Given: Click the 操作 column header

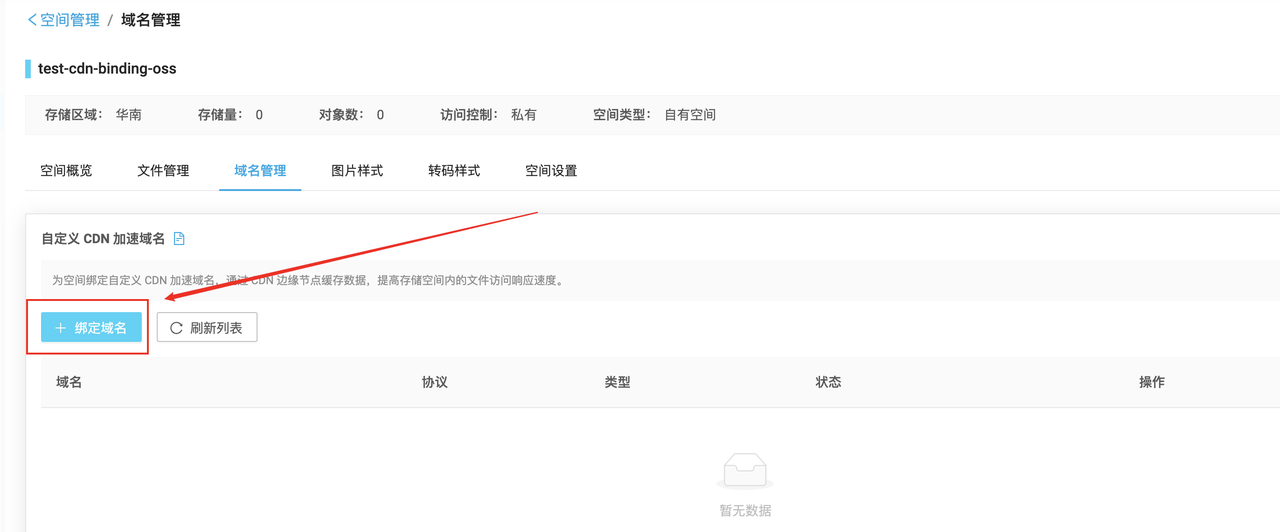Looking at the screenshot, I should tap(1152, 383).
